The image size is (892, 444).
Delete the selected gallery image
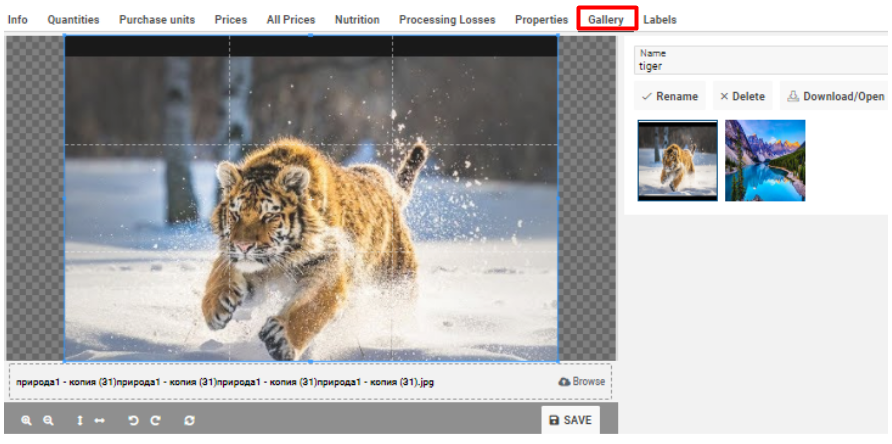click(x=742, y=97)
